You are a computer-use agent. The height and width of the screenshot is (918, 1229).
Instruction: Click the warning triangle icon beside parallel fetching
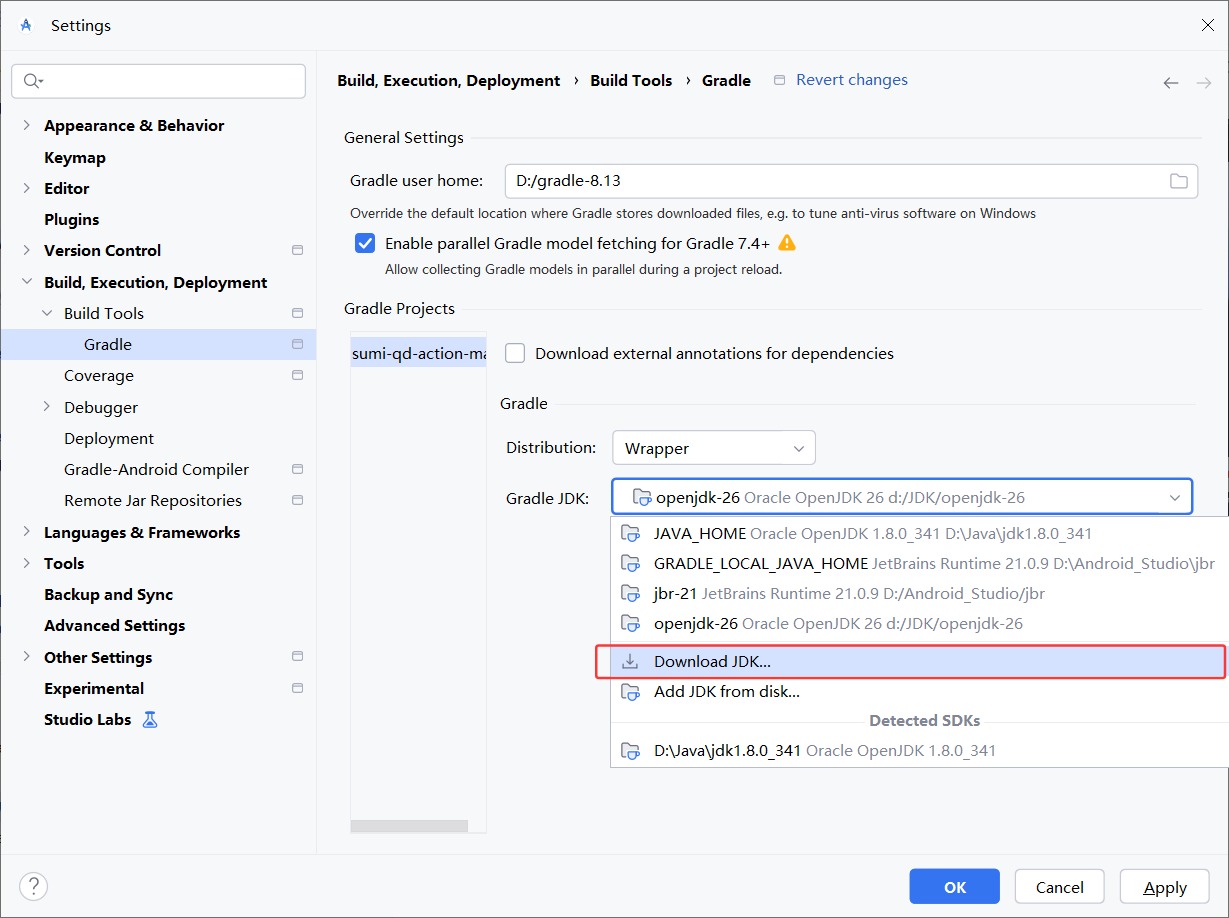[787, 243]
